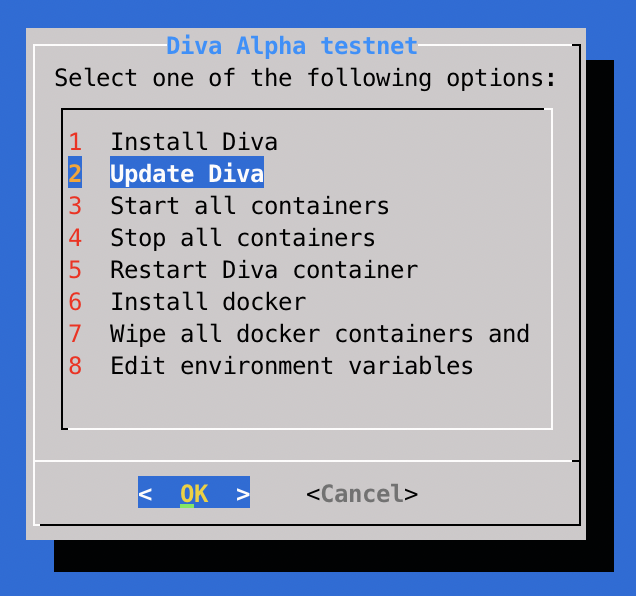
Task: Click the highlighted number 2 tag
Action: pos(75,174)
